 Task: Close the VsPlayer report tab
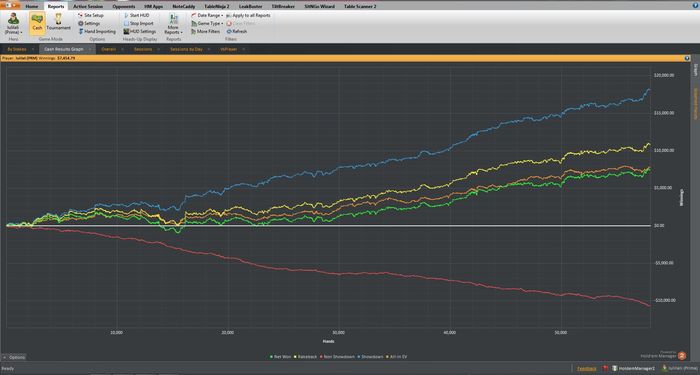[243, 49]
